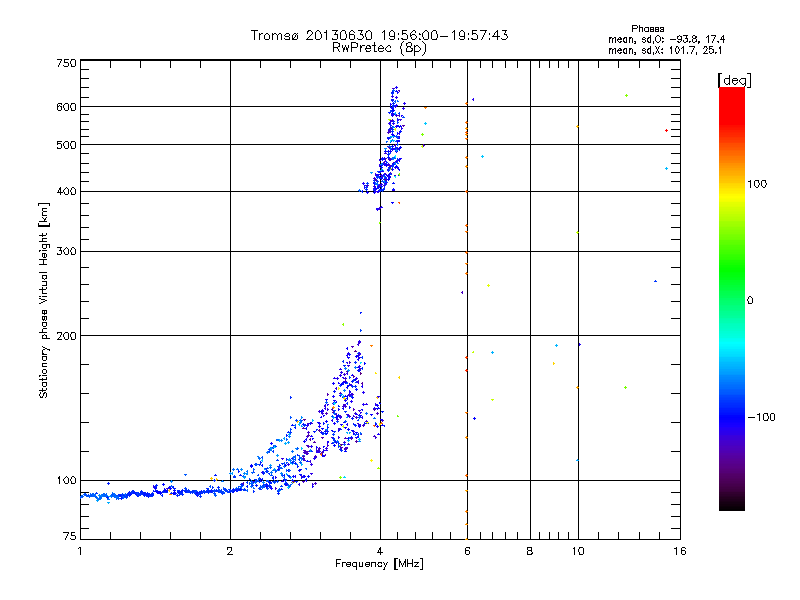Click the colorbar label '-100'
This screenshot has width=800, height=600.
click(762, 417)
